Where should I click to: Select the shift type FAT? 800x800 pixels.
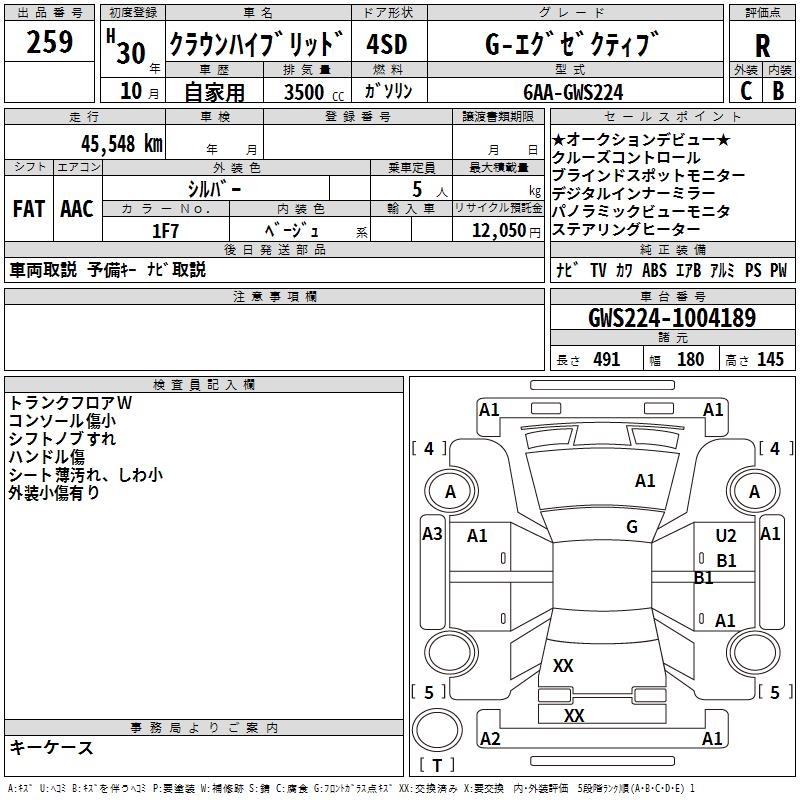coord(29,209)
